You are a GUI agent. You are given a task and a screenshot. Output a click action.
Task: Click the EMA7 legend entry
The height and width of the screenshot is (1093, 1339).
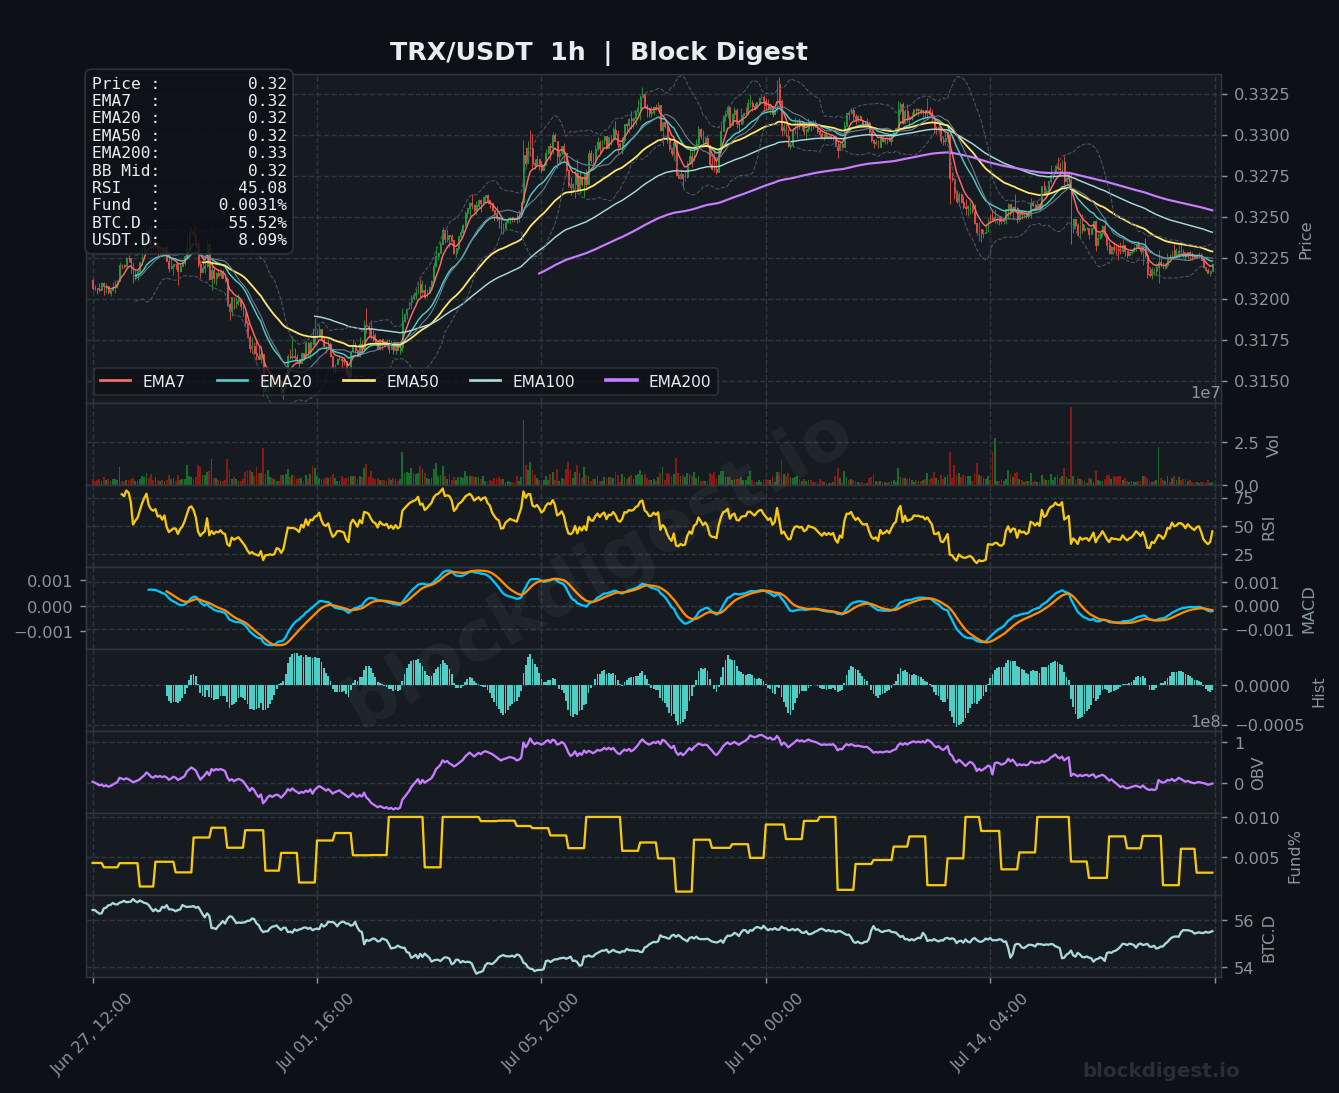pos(142,381)
